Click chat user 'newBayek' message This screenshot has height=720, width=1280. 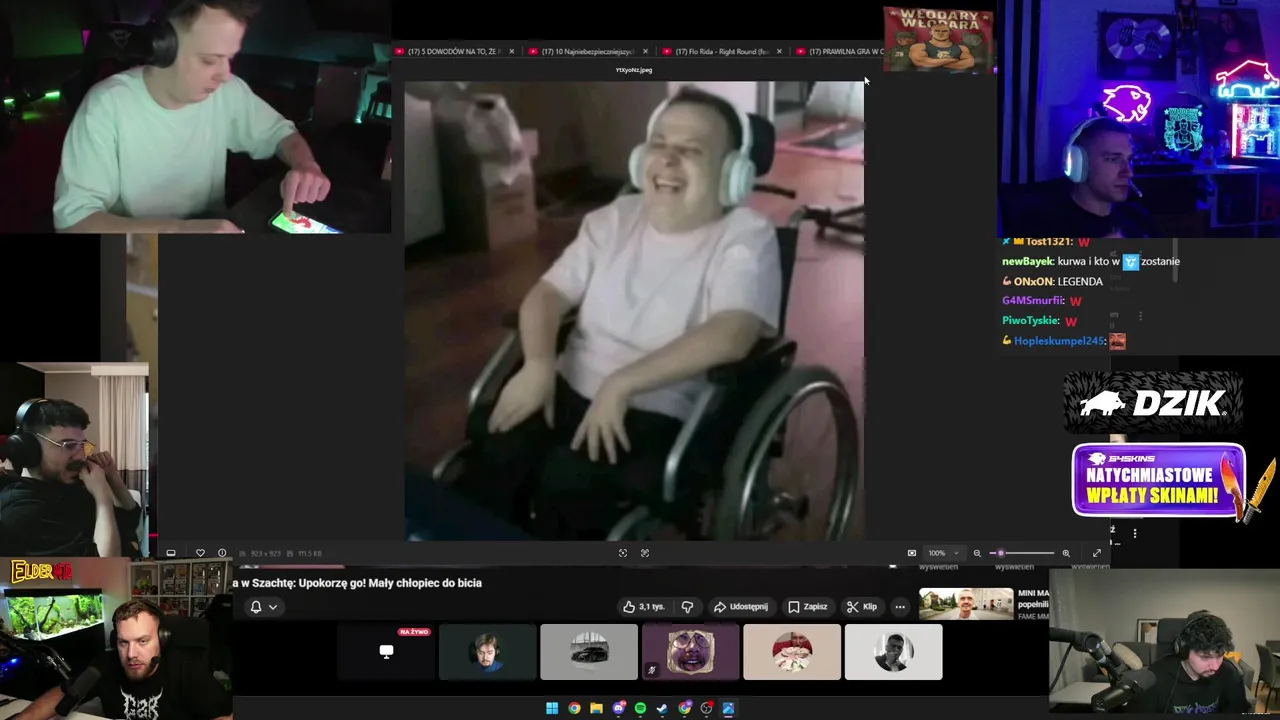point(1091,261)
